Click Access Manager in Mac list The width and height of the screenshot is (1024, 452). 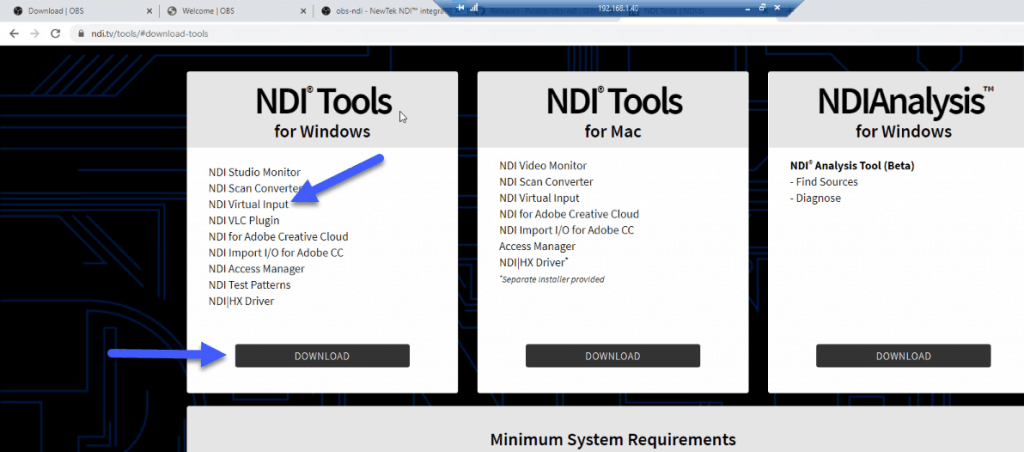coord(537,246)
